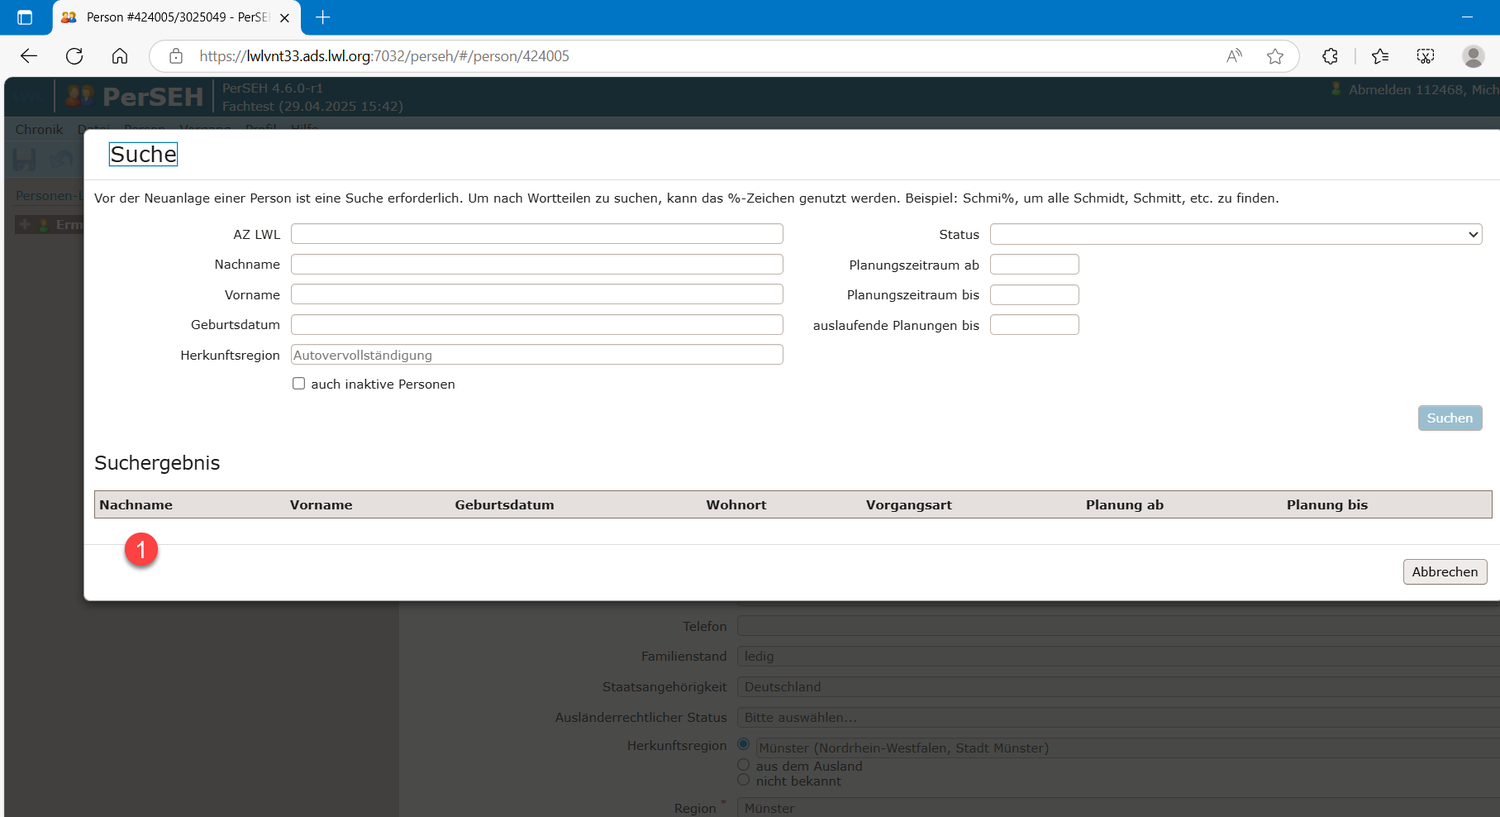Open the Status dropdown
Screen dimensions: 1500x817
tap(1235, 234)
